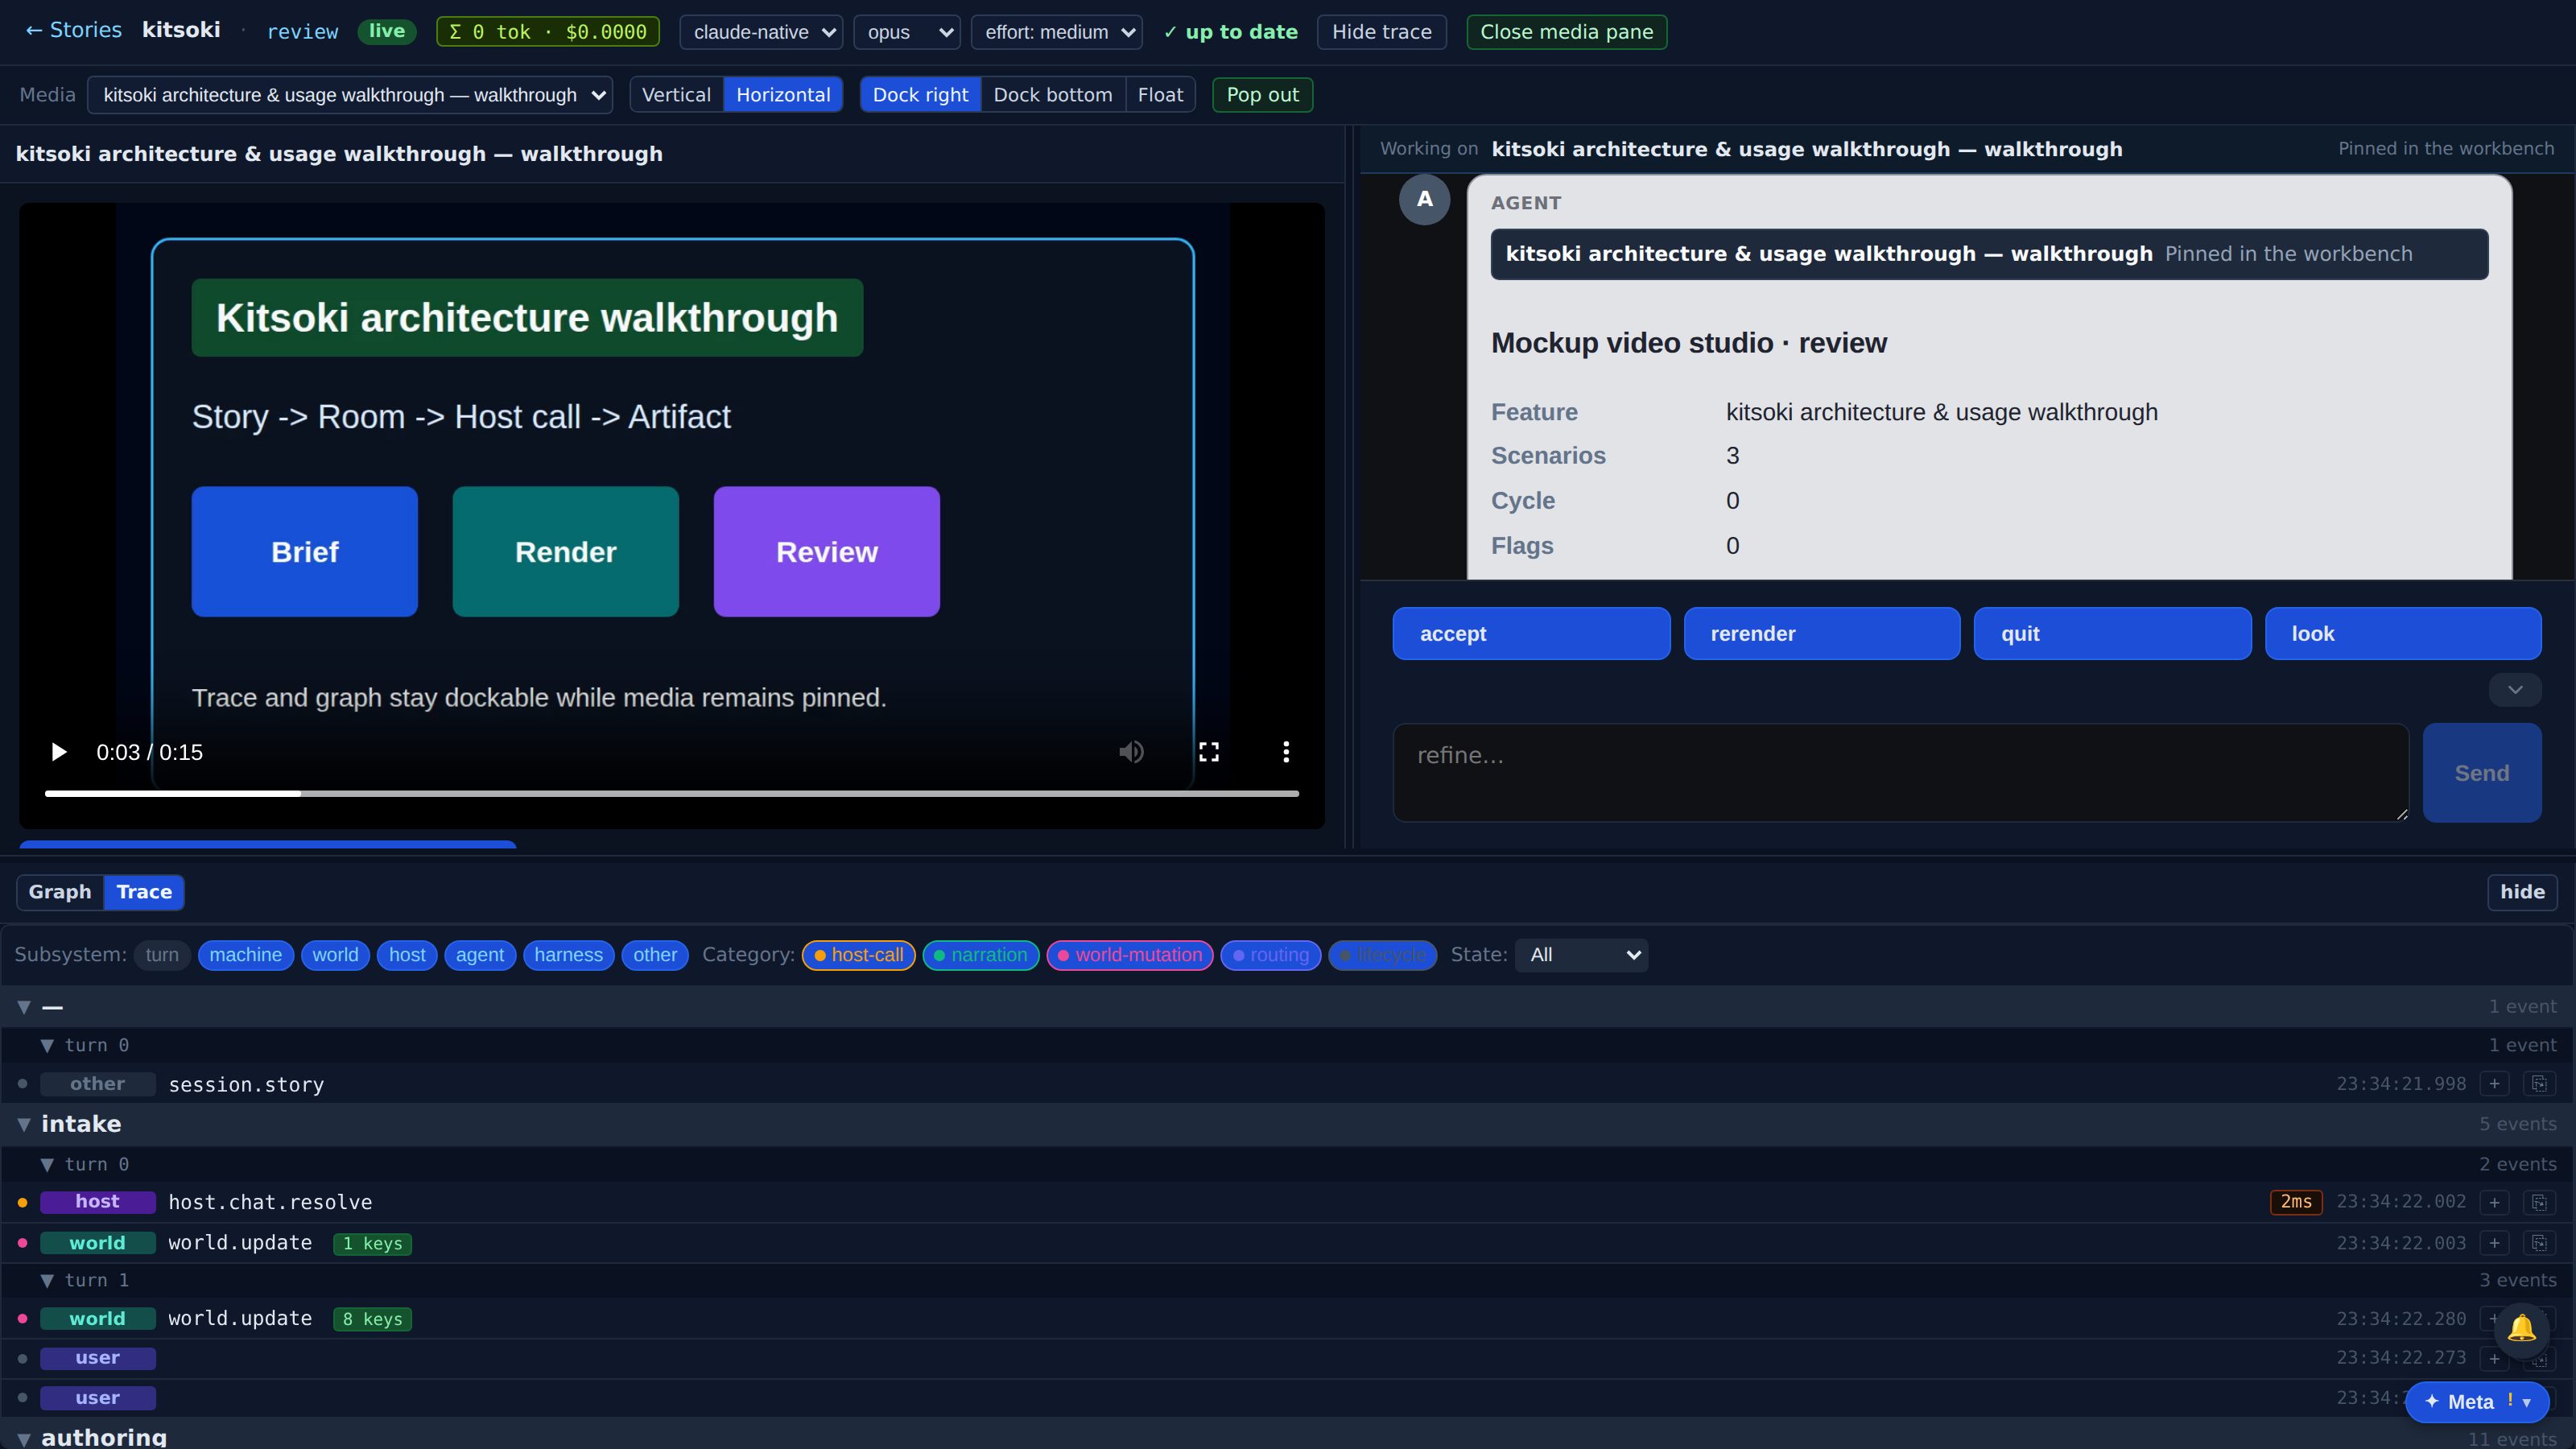The height and width of the screenshot is (1449, 2576).
Task: Toggle the world-mutation category filter
Action: click(x=1130, y=955)
